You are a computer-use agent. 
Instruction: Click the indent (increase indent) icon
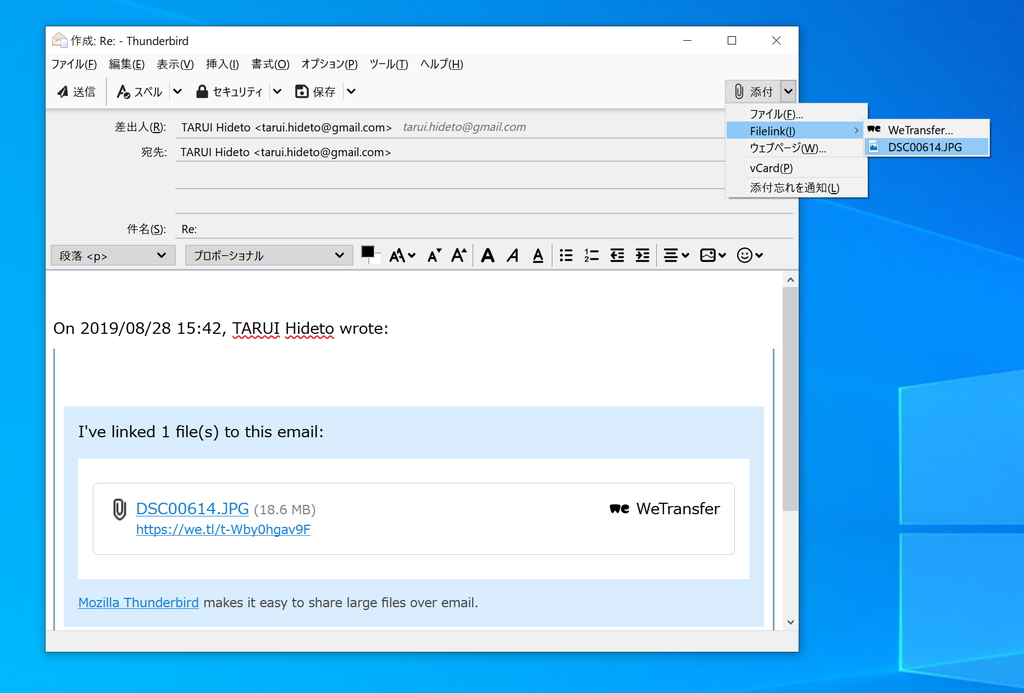(643, 255)
